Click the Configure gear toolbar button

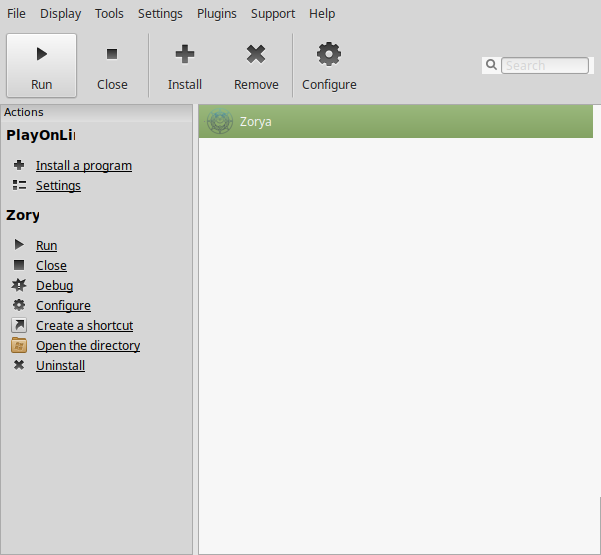tap(329, 65)
